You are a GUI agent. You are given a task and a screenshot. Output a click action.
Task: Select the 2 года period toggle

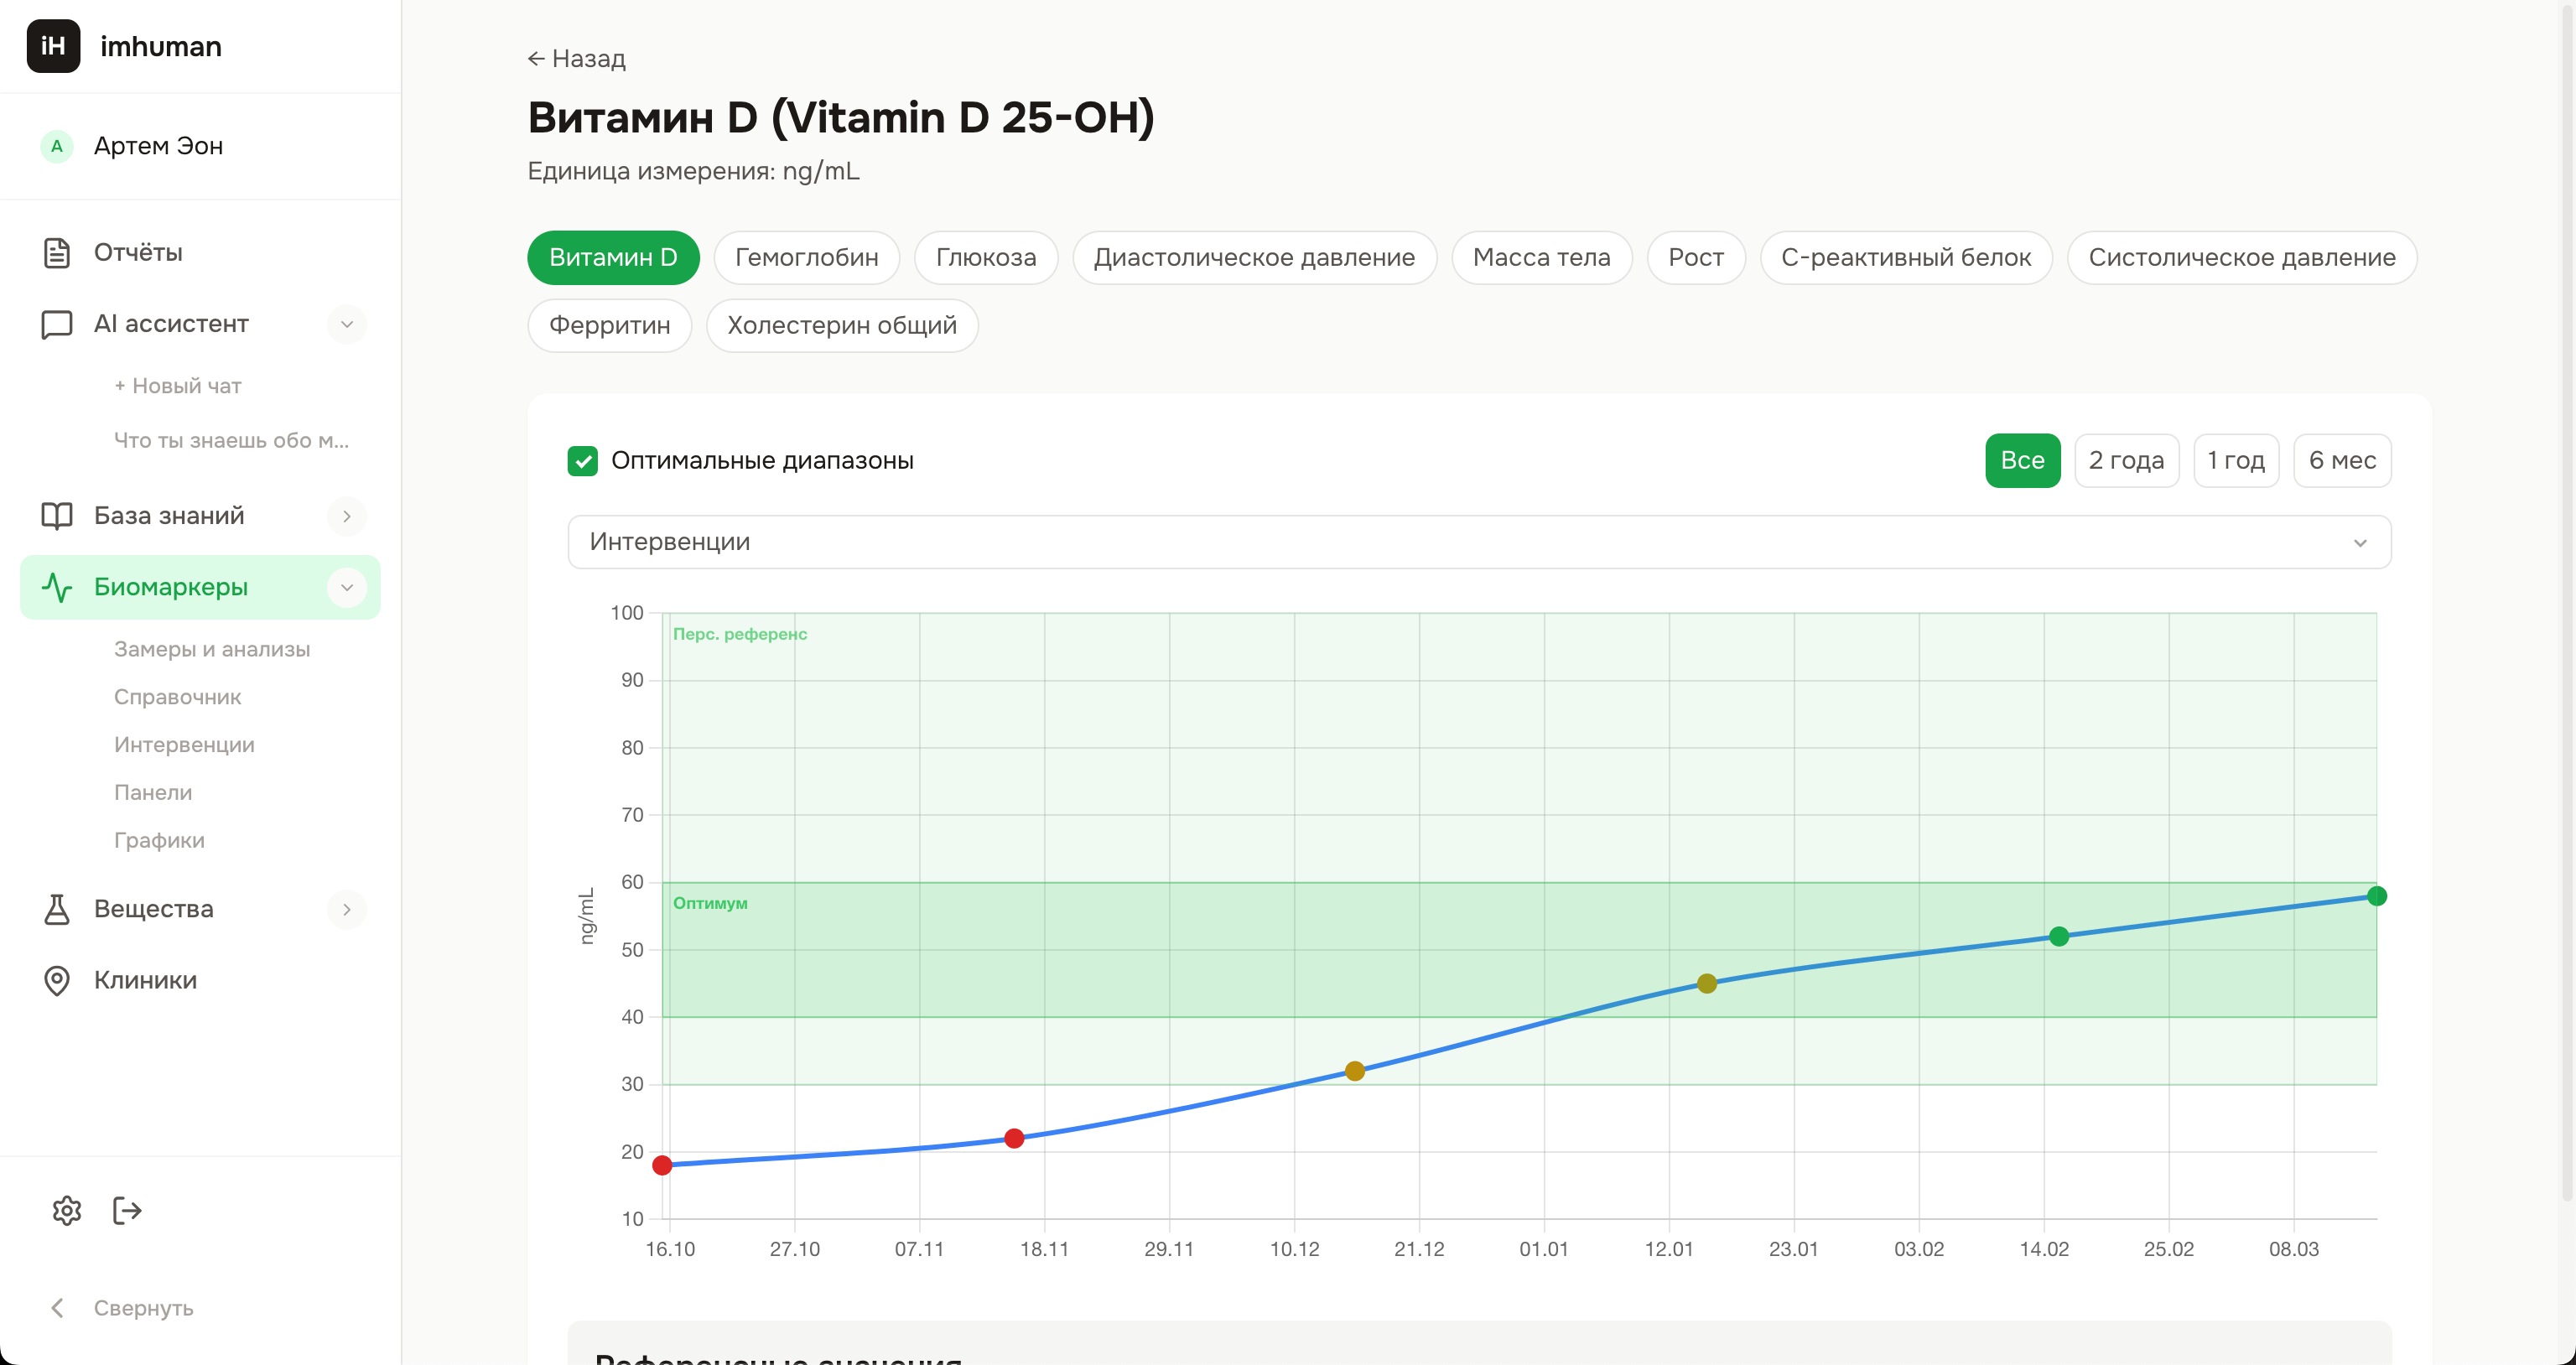click(x=2126, y=460)
